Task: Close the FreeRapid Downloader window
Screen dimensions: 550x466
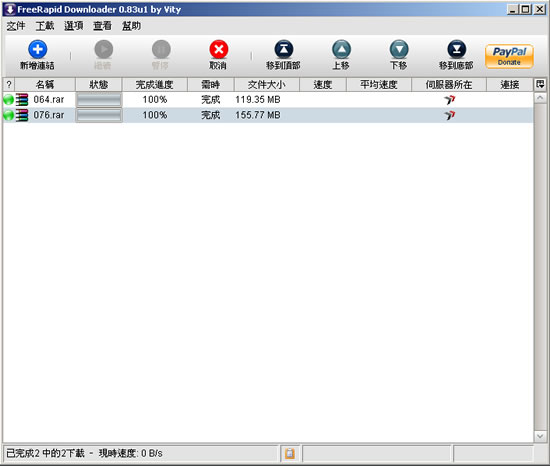Action: tap(539, 9)
